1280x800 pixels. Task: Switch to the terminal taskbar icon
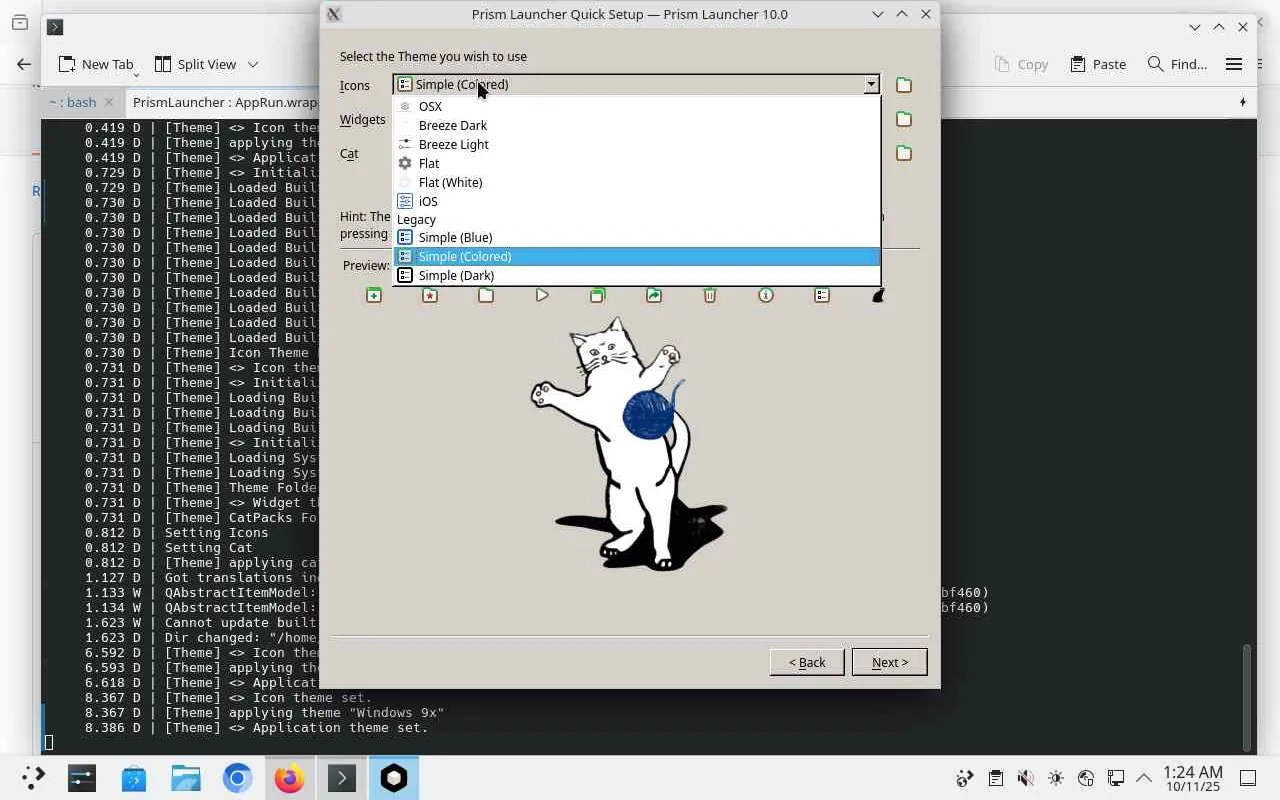(x=341, y=778)
